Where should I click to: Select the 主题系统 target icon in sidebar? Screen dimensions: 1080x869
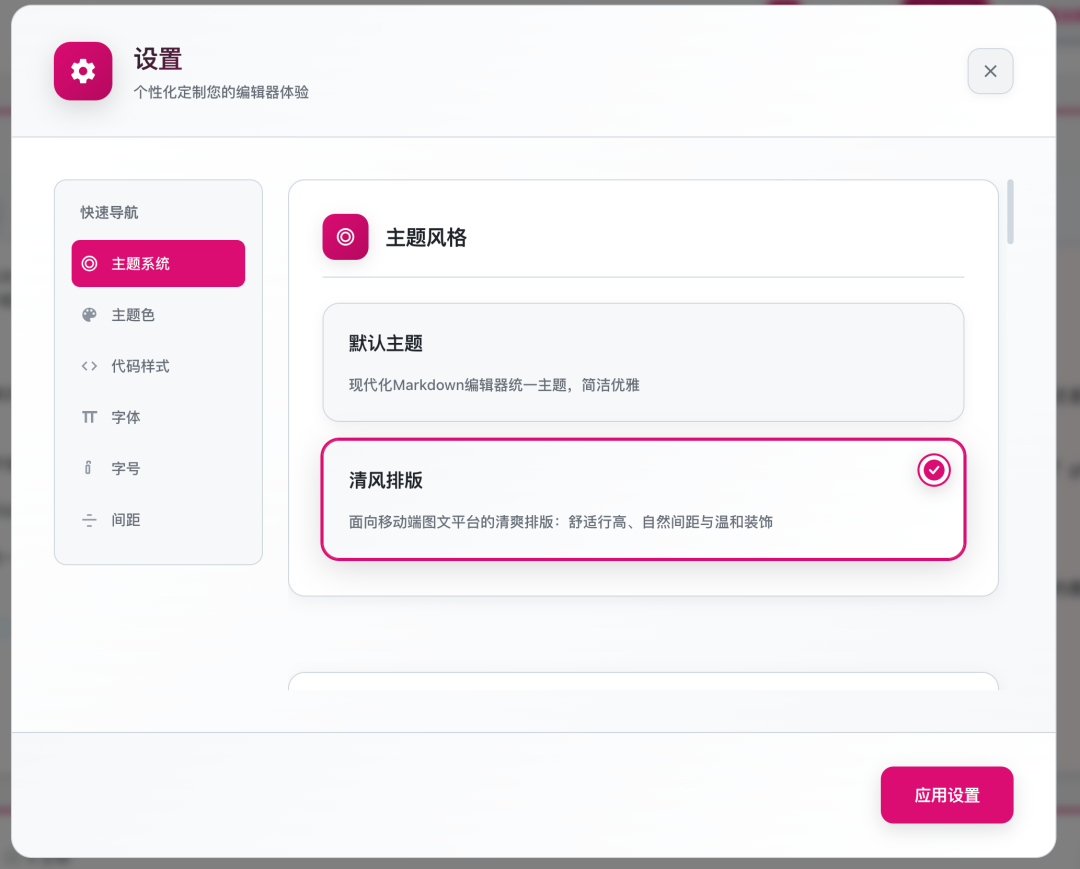click(x=89, y=263)
